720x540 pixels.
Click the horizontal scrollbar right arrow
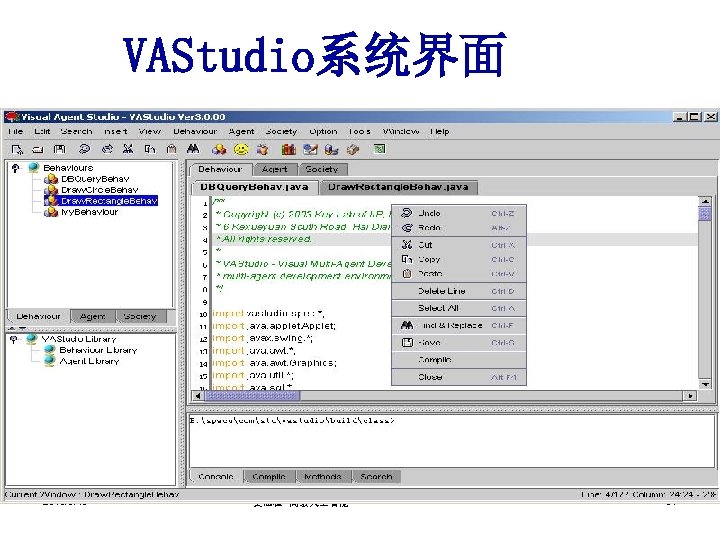690,395
